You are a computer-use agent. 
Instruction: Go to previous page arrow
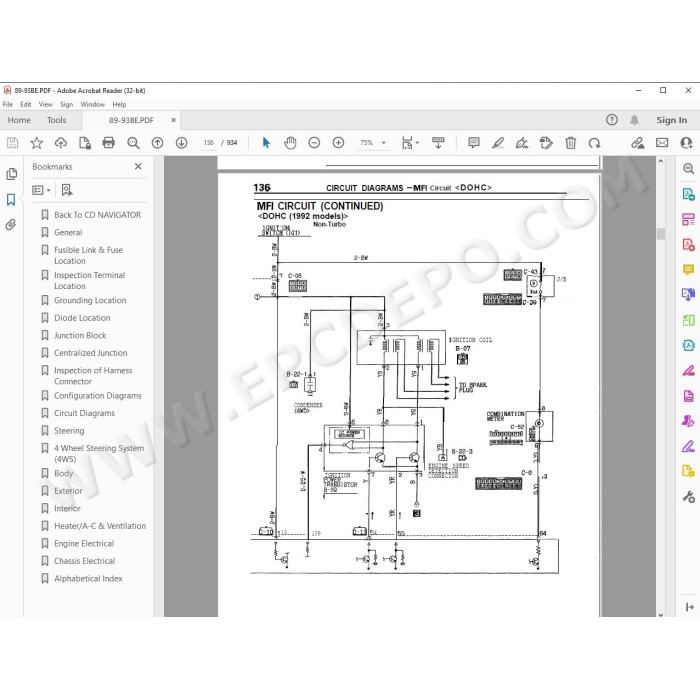pyautogui.click(x=157, y=143)
